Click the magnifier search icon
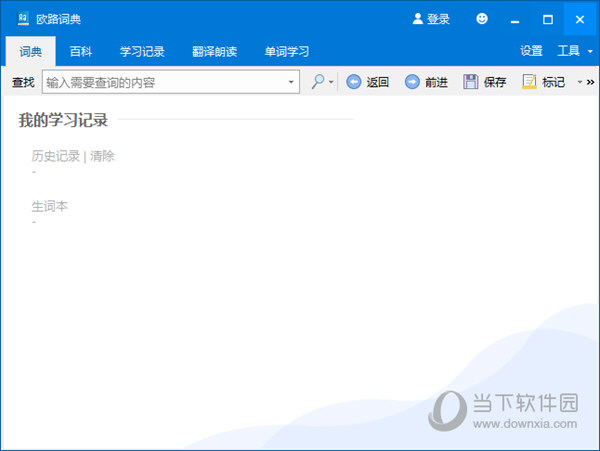Image resolution: width=600 pixels, height=451 pixels. (x=318, y=81)
